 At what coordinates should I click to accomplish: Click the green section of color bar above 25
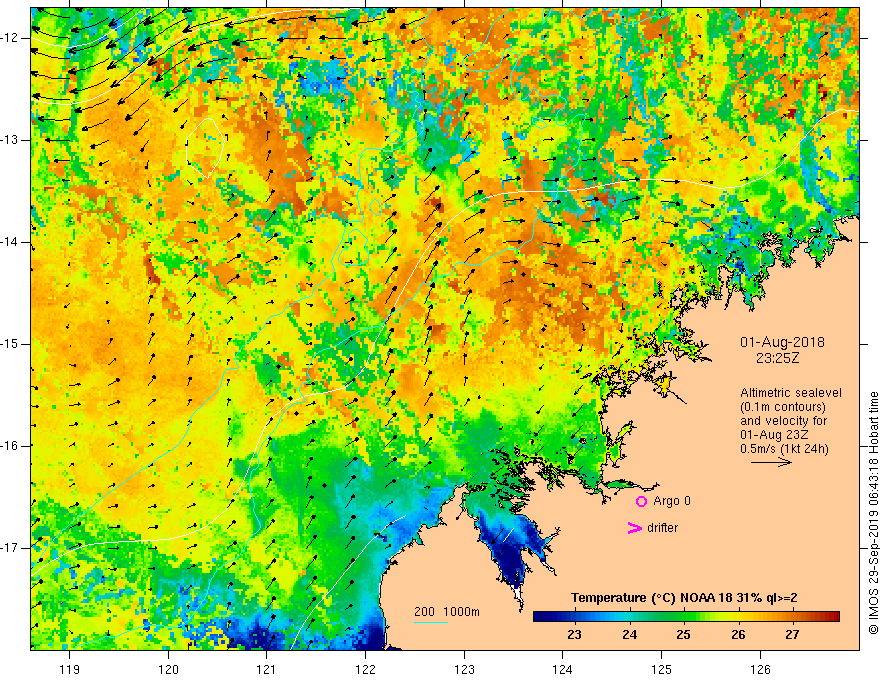pos(689,617)
